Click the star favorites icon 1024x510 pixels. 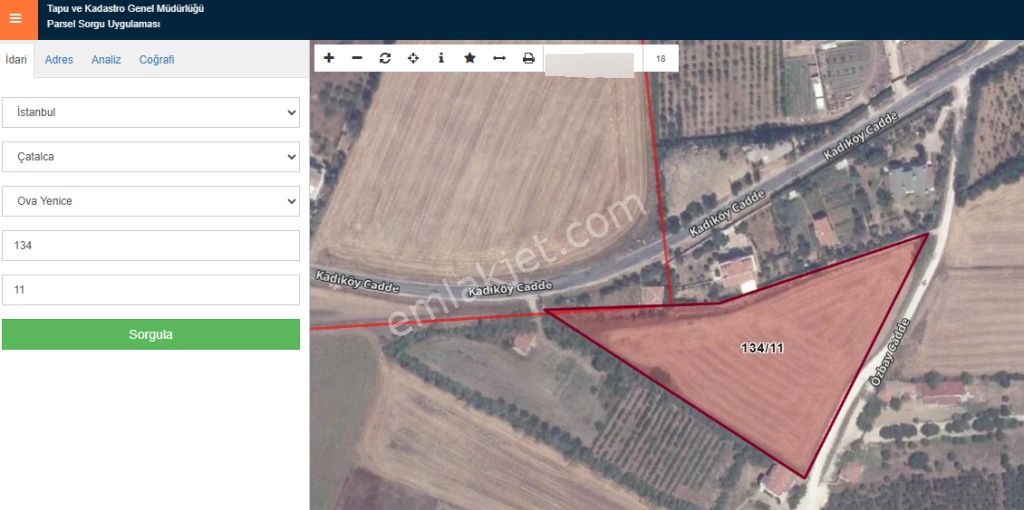469,58
